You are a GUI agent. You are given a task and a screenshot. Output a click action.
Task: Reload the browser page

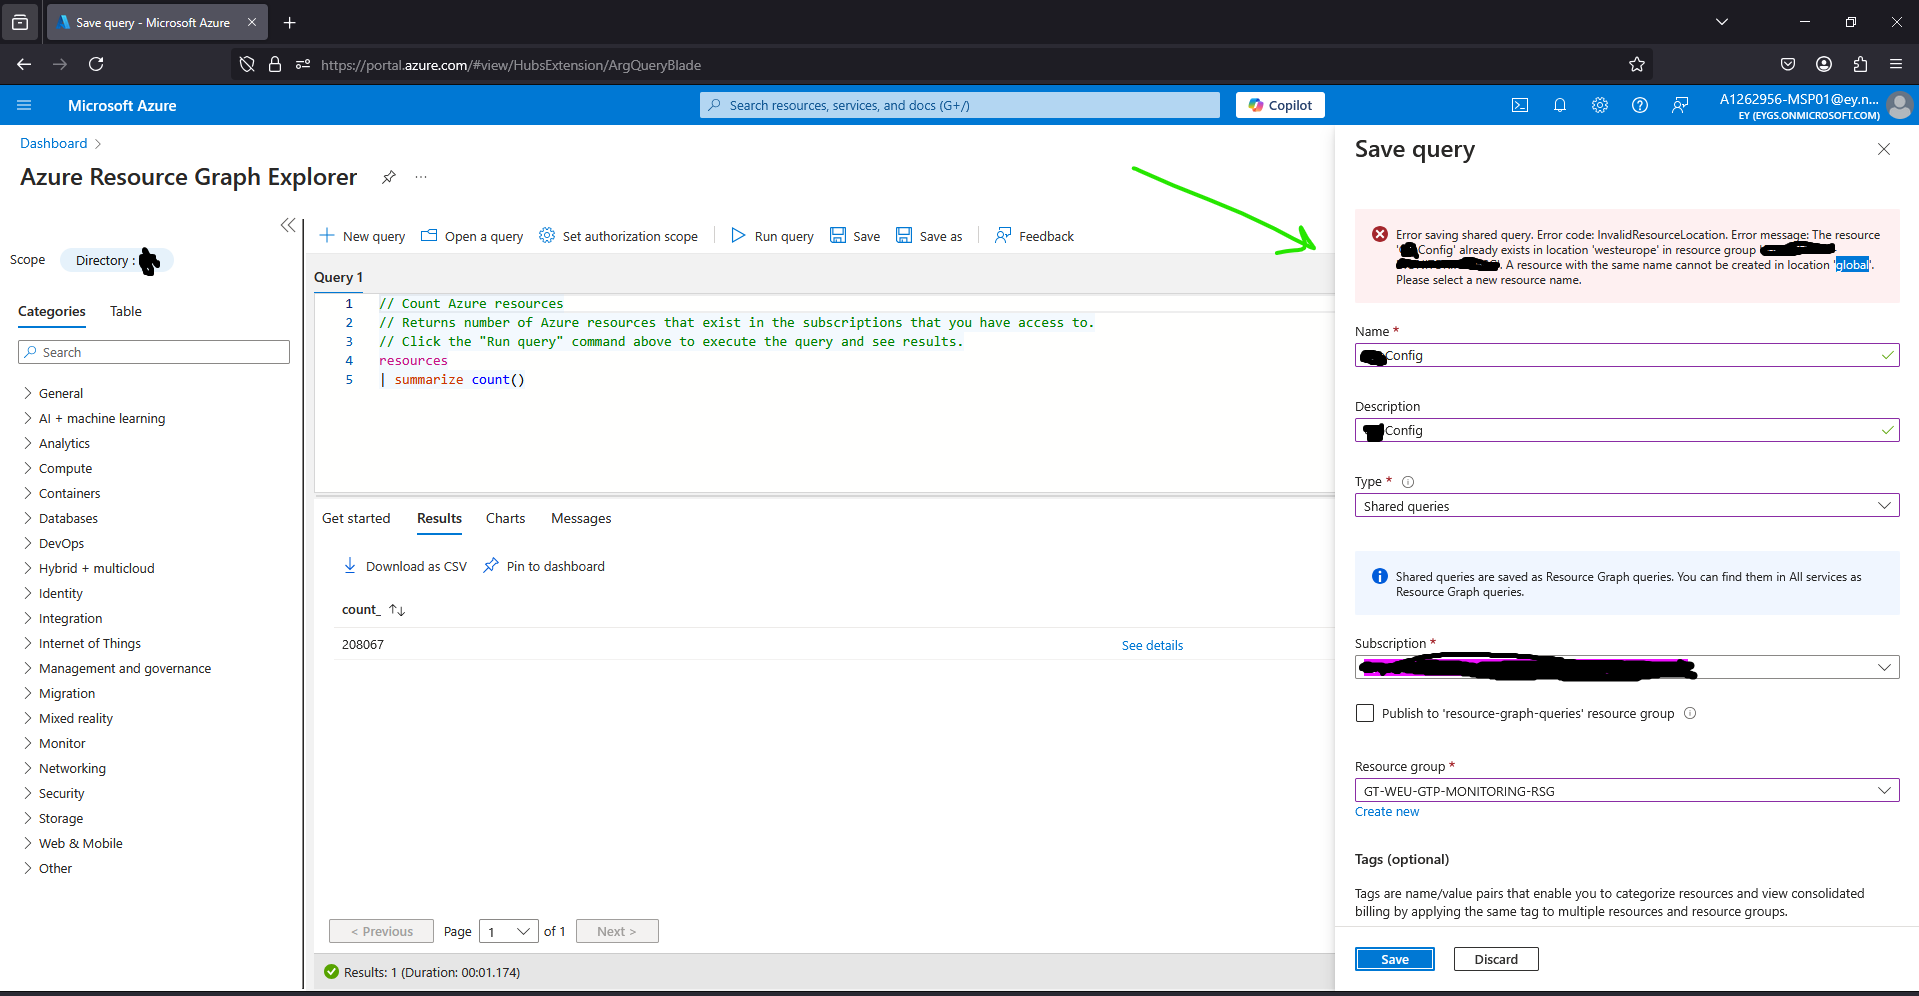[96, 64]
